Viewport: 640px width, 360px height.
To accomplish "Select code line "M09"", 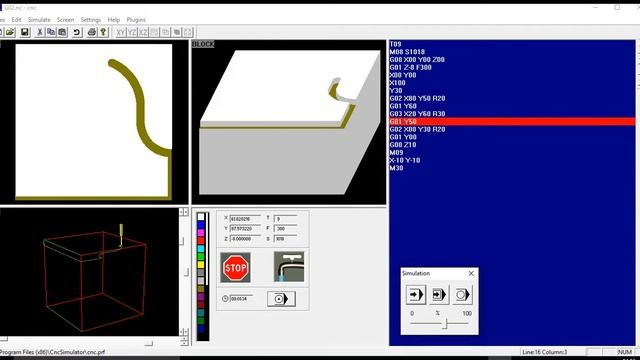I will (x=396, y=153).
